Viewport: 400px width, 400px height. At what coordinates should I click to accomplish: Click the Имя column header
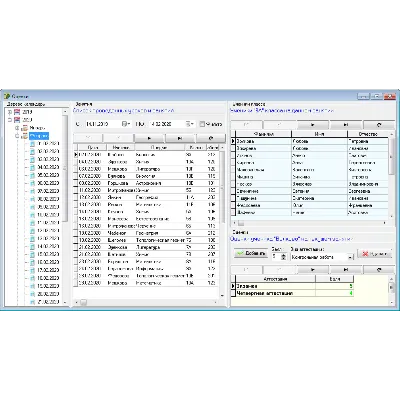pos(320,134)
